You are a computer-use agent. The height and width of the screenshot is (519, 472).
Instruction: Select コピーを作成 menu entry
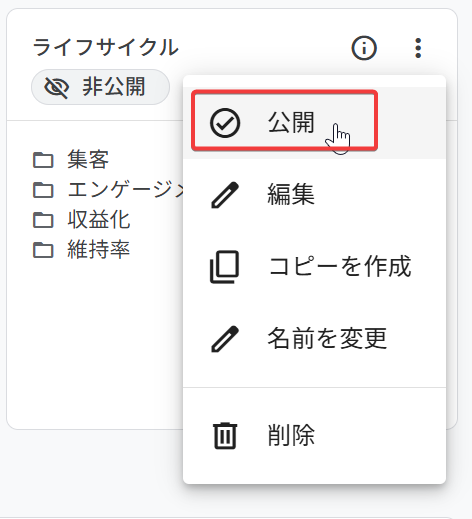coord(314,267)
